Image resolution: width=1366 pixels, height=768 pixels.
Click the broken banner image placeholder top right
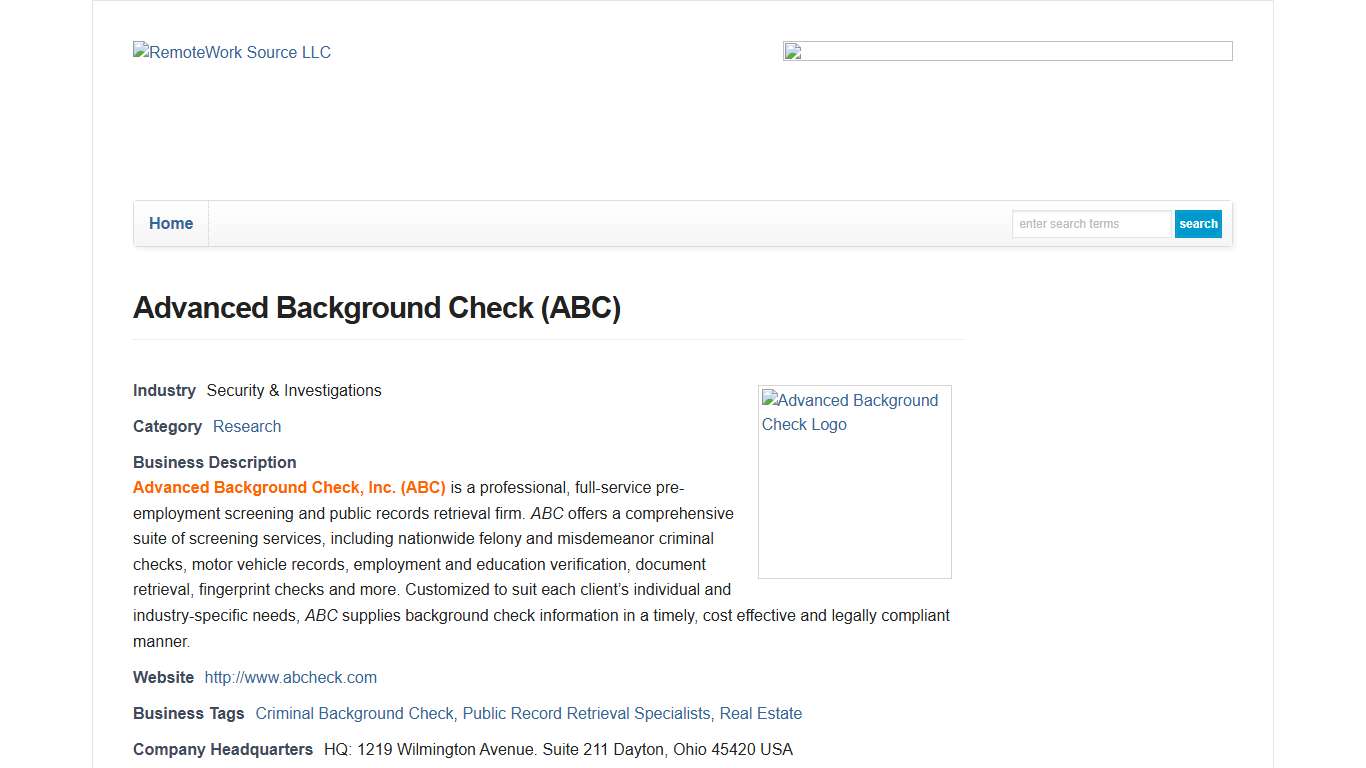1007,51
